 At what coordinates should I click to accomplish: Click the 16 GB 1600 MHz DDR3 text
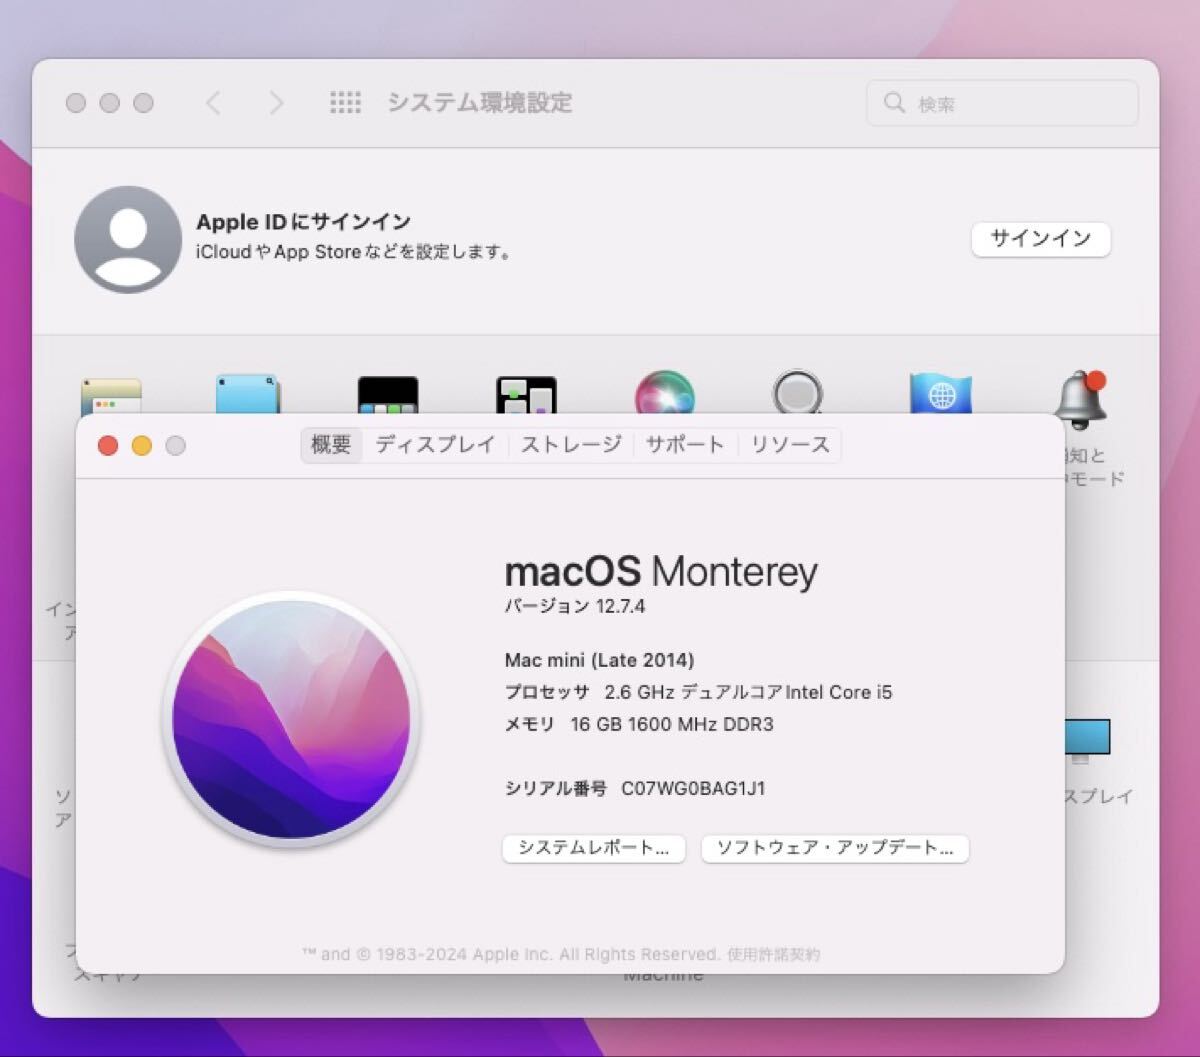tap(671, 724)
